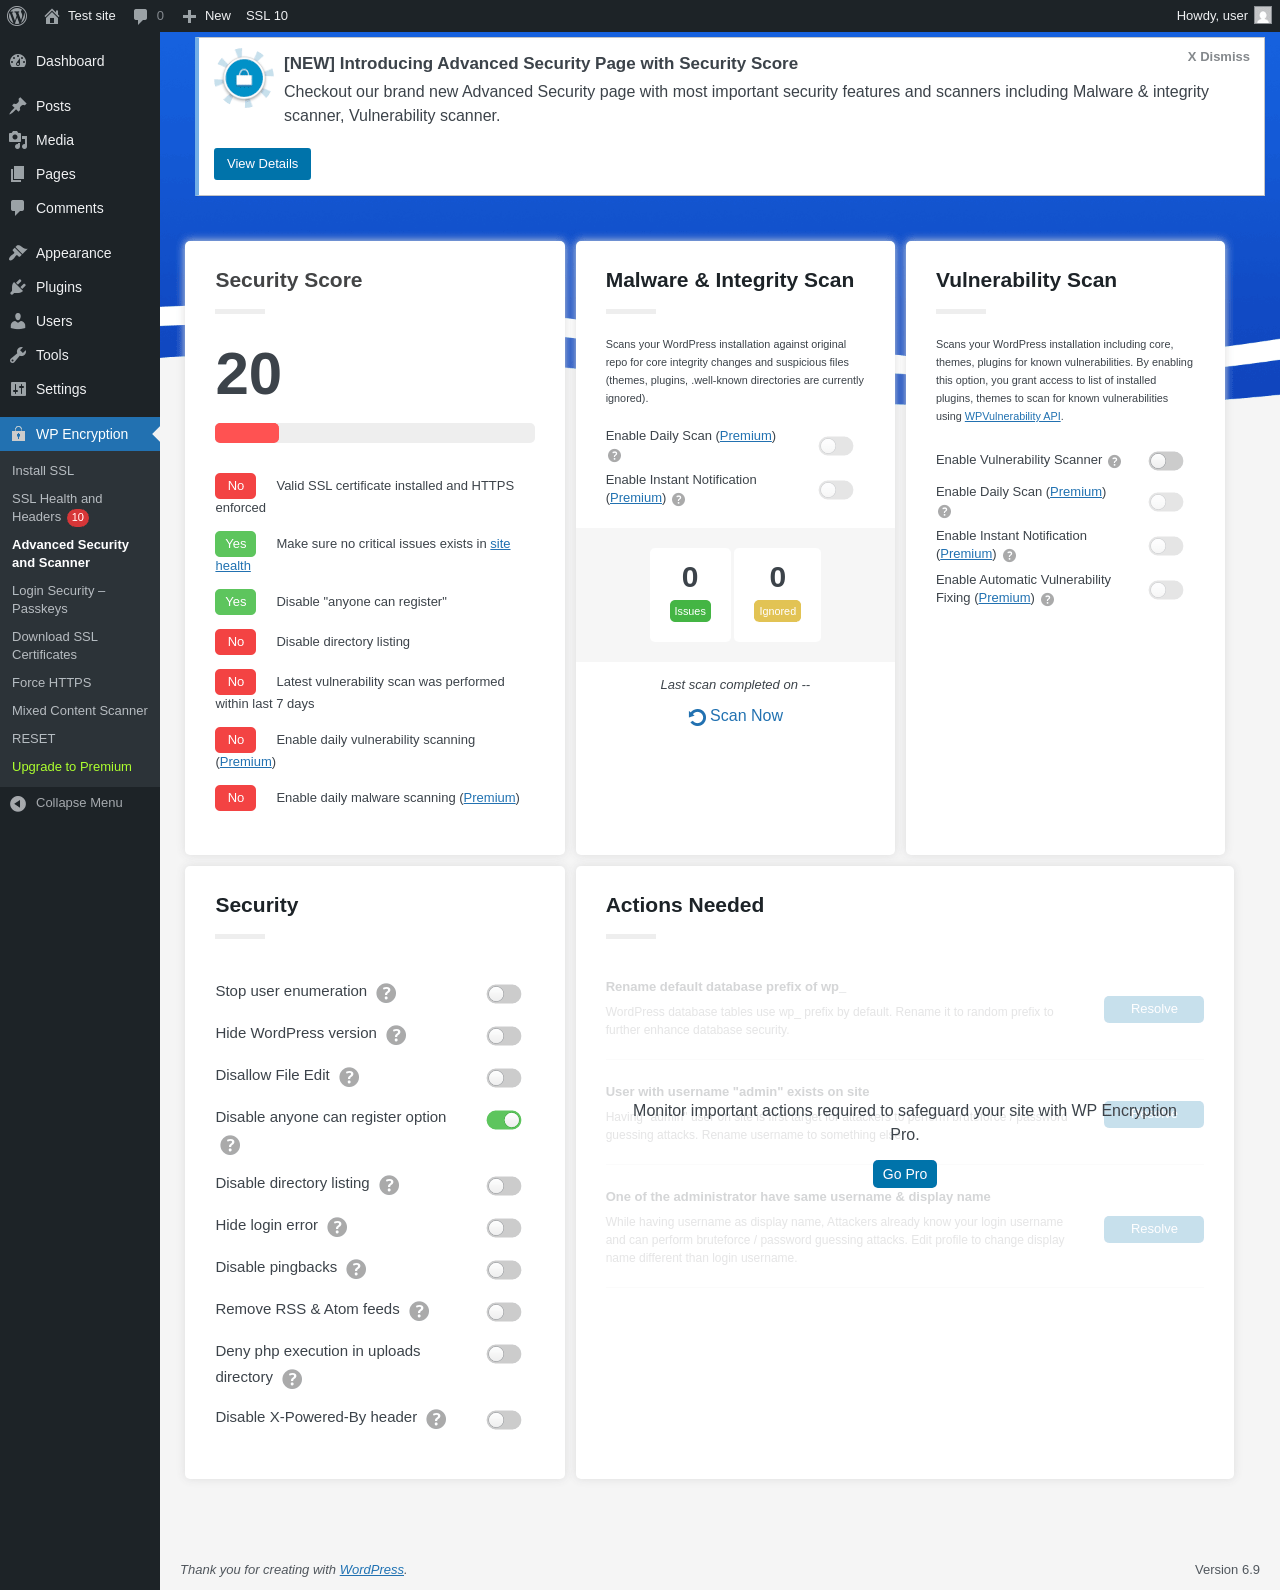Switch on Disable pingbacks
The image size is (1280, 1590).
pyautogui.click(x=504, y=1270)
